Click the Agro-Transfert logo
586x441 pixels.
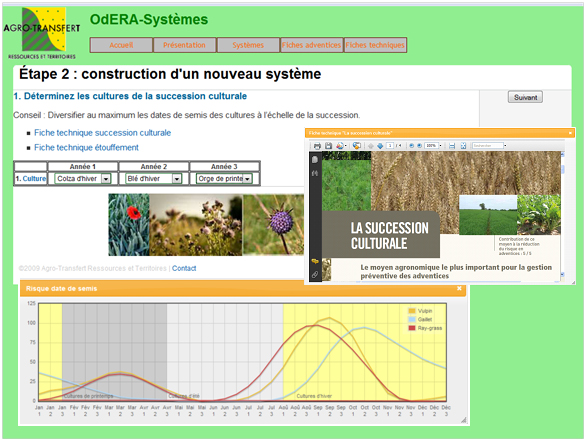(42, 33)
